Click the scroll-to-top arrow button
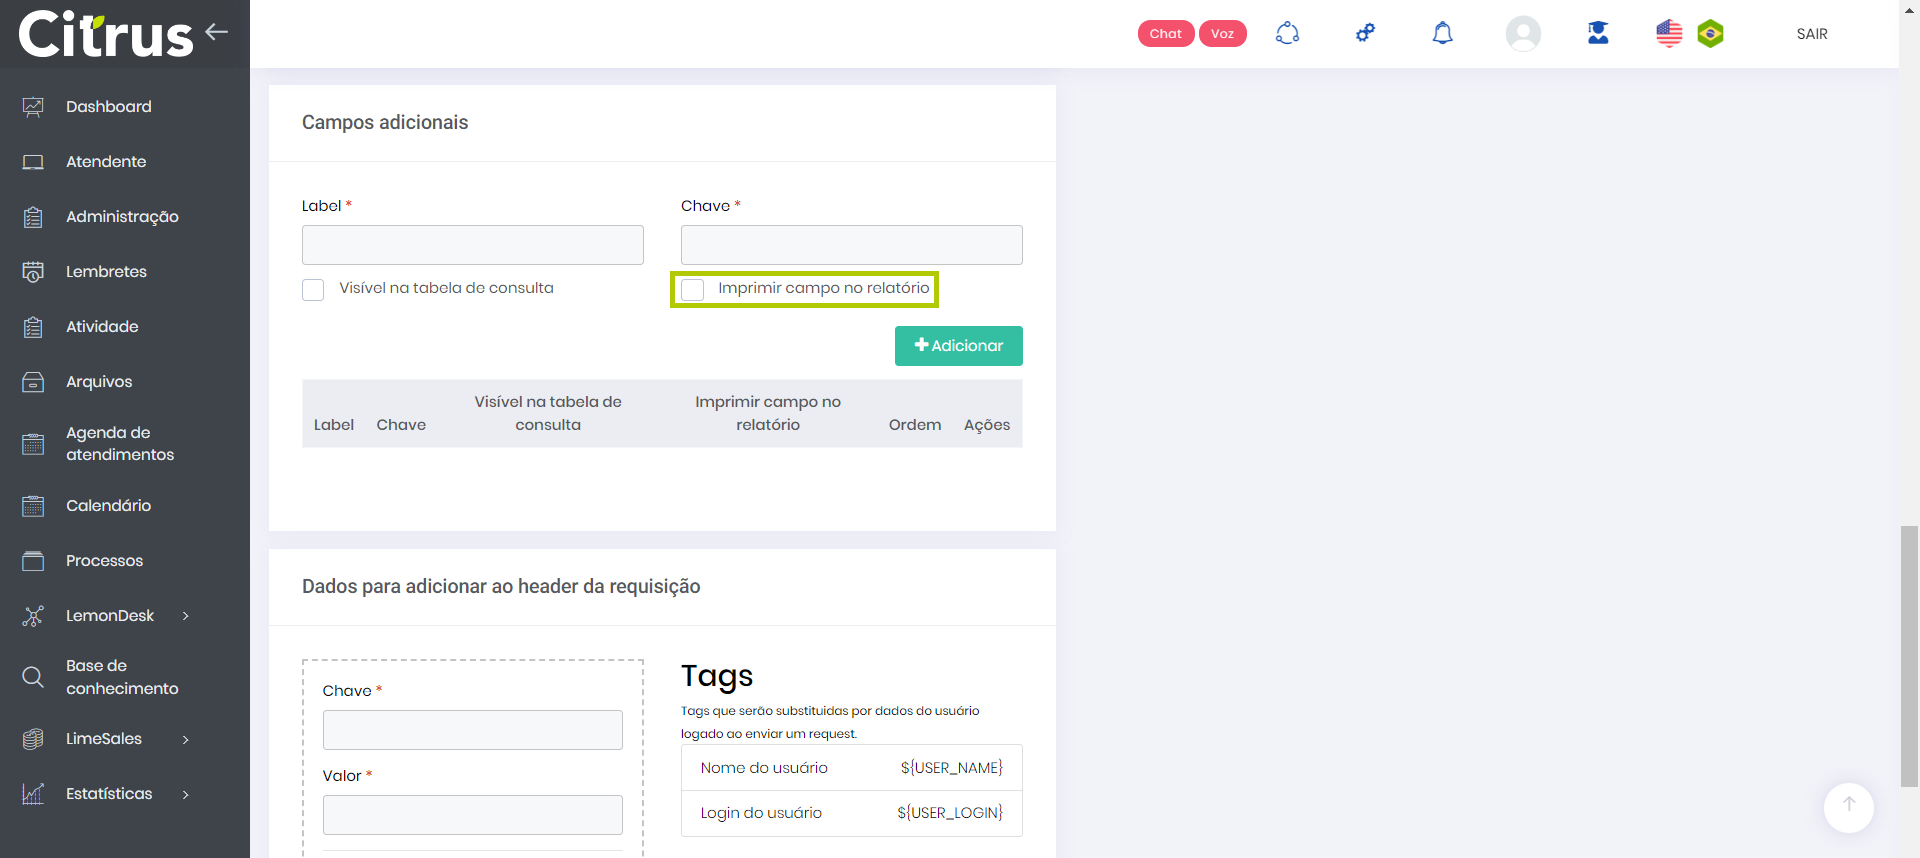 1848,806
